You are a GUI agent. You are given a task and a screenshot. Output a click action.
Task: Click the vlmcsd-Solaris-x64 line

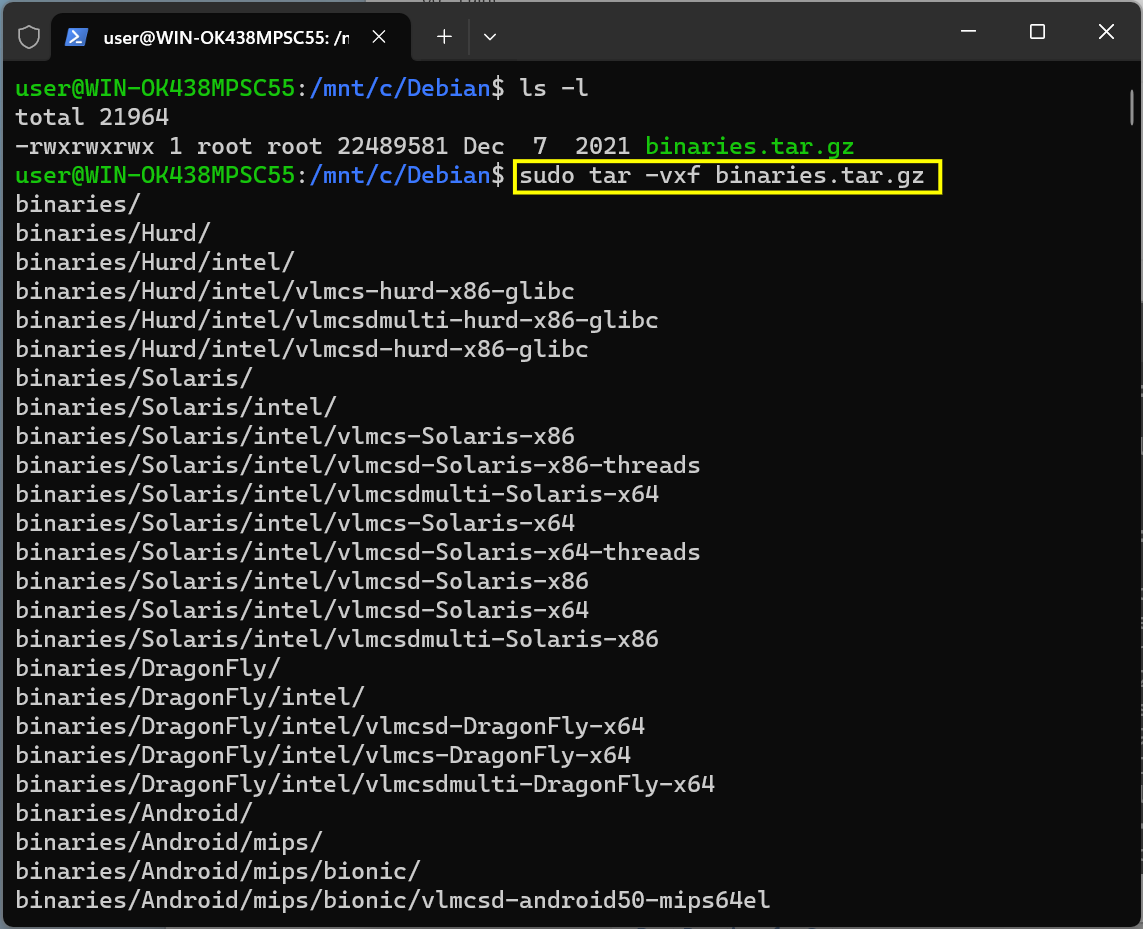point(302,610)
